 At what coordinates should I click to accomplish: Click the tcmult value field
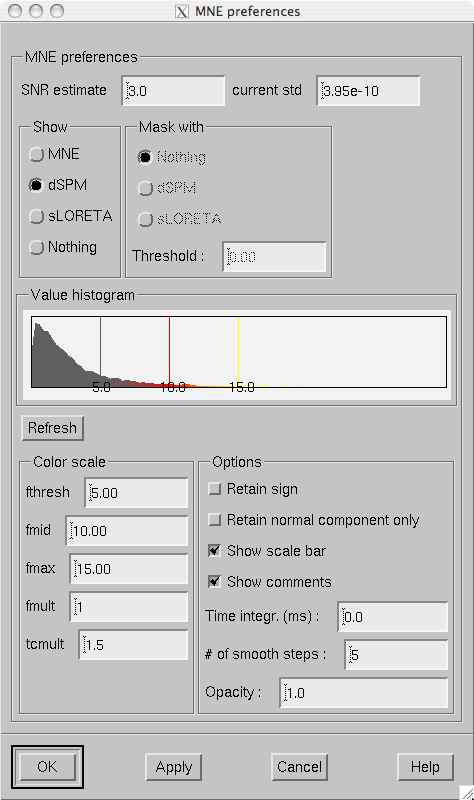[134, 644]
